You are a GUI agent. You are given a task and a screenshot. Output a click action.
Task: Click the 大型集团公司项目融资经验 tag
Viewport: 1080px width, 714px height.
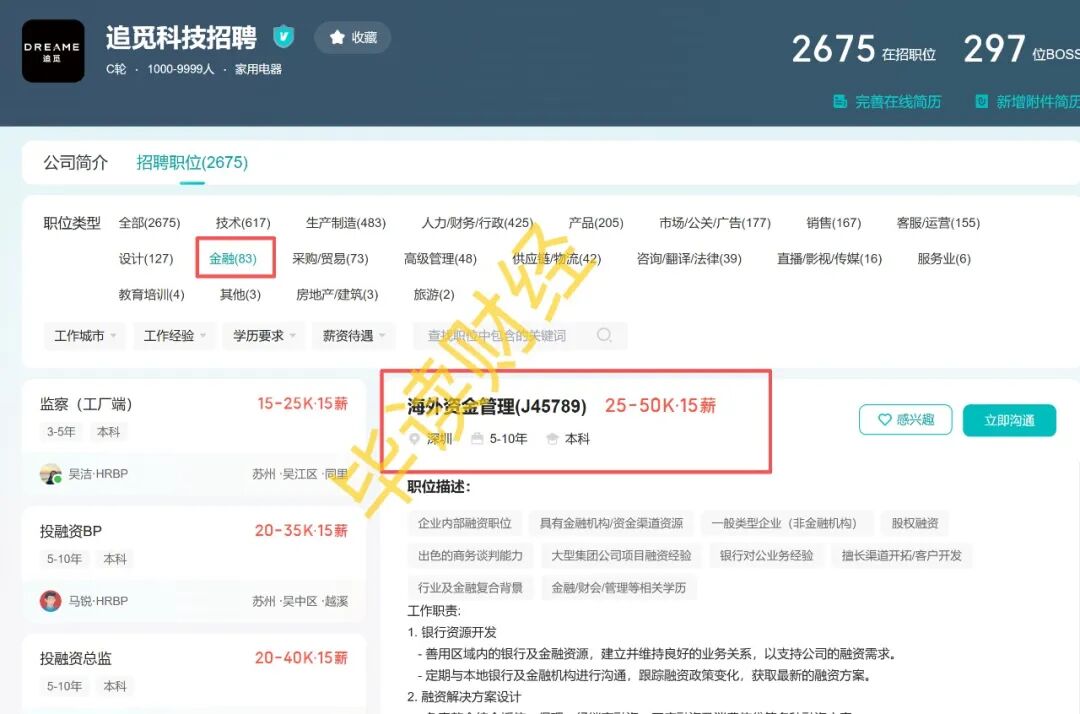tap(621, 556)
